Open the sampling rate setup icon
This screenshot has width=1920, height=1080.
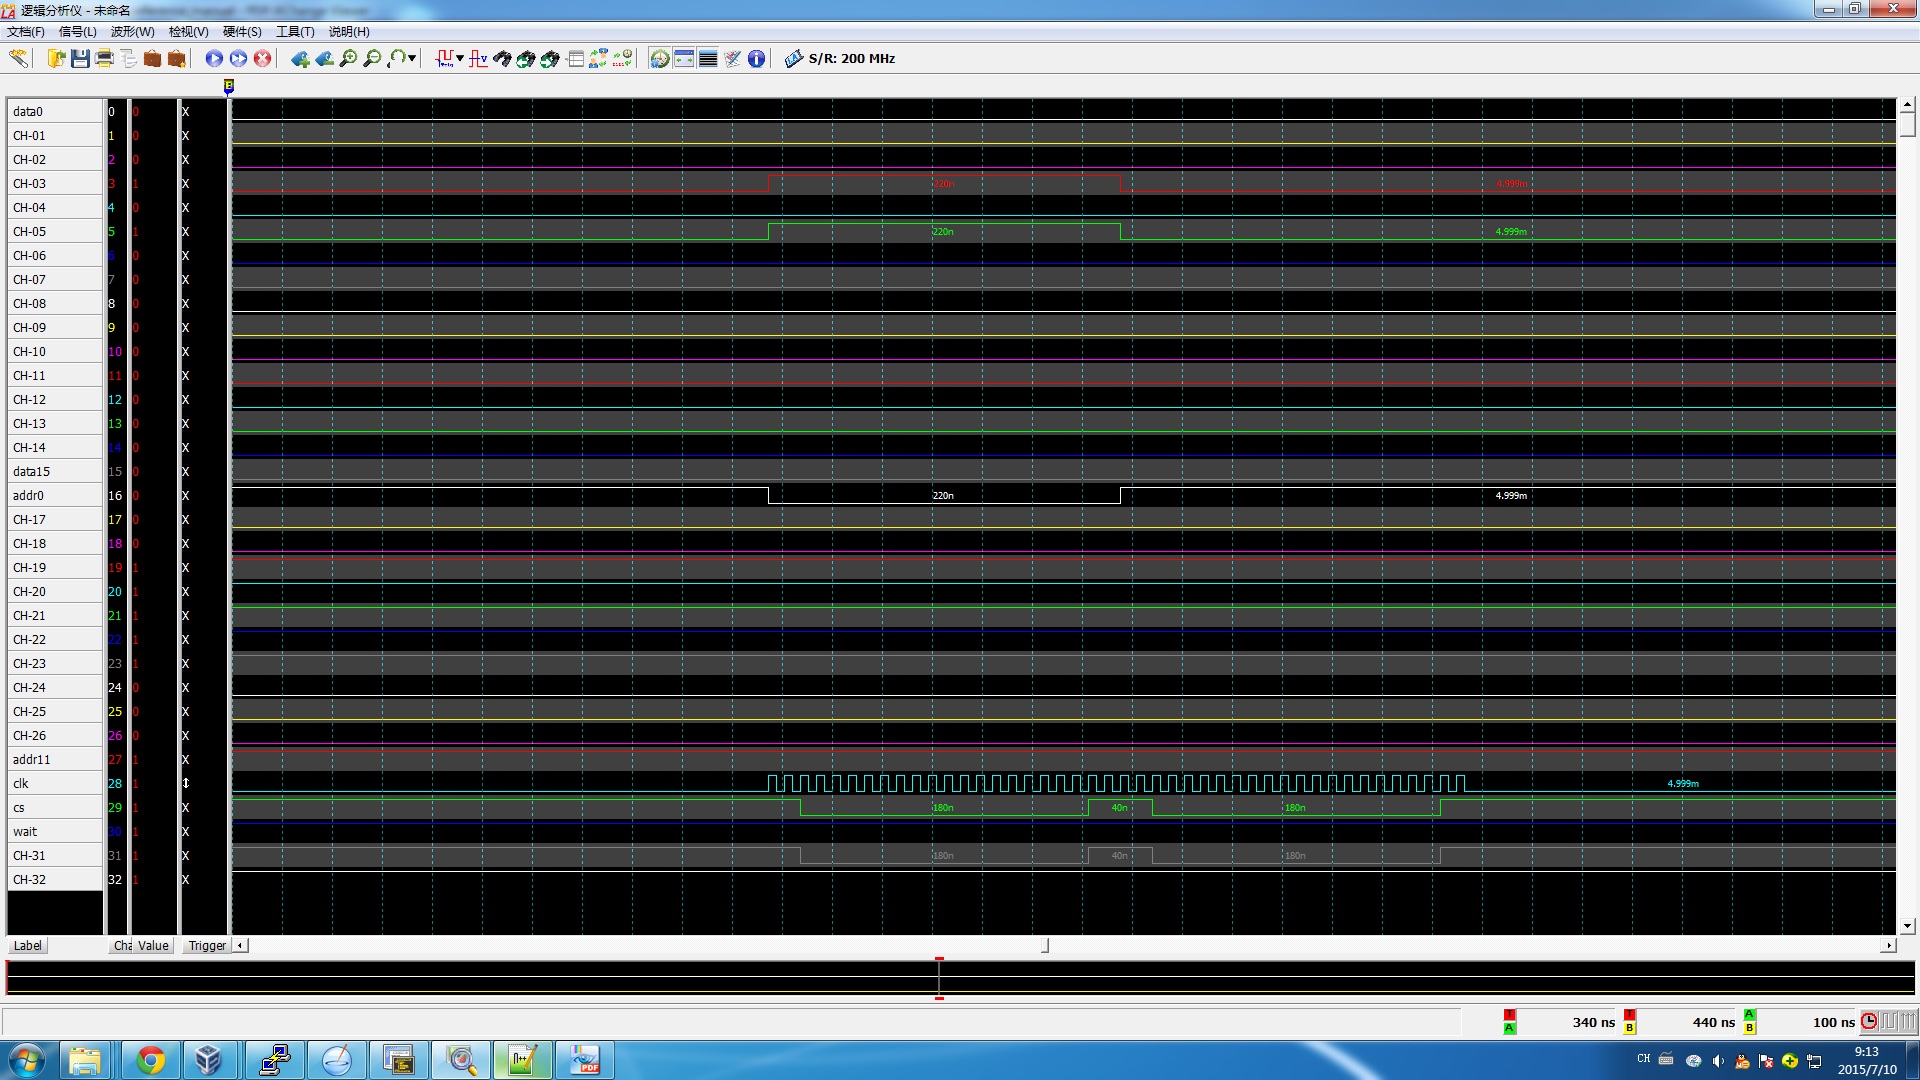click(794, 59)
